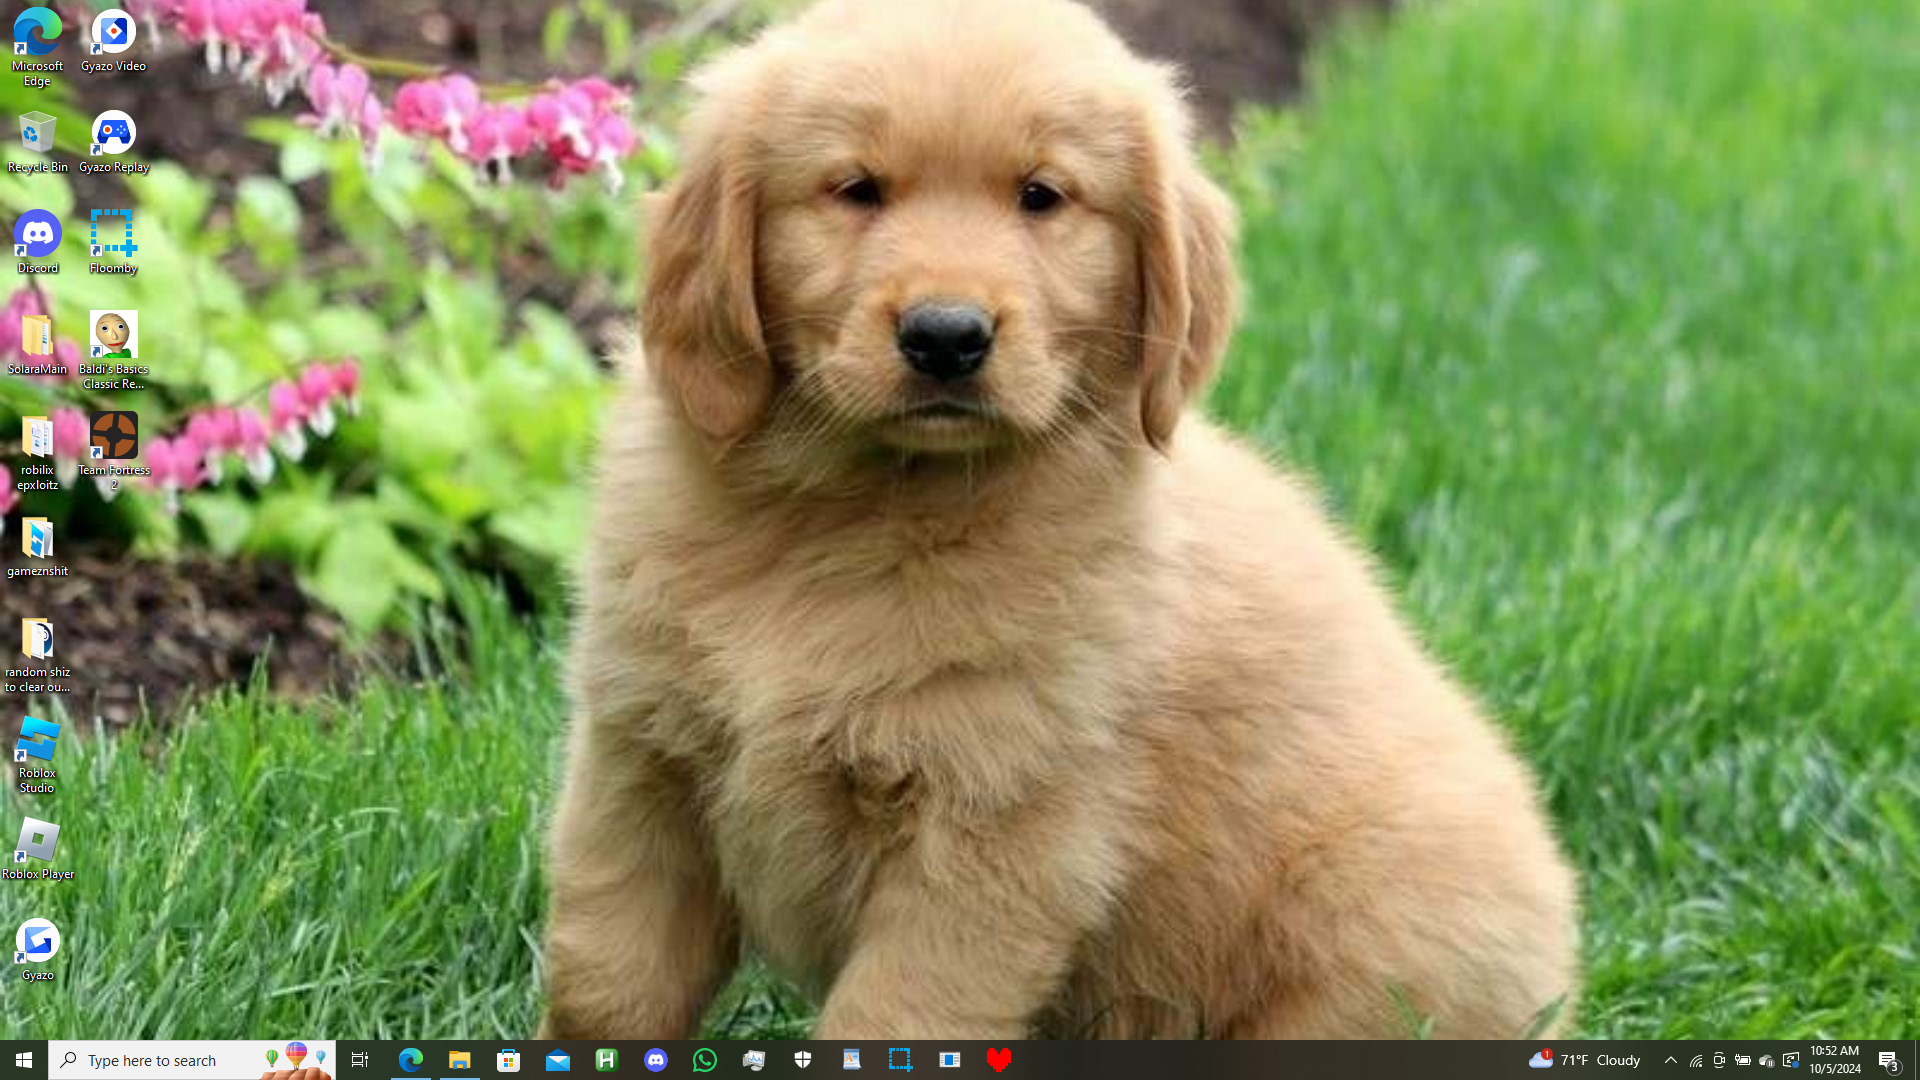1920x1080 pixels.
Task: Open the notification center with 3 alerts
Action: pyautogui.click(x=1888, y=1060)
